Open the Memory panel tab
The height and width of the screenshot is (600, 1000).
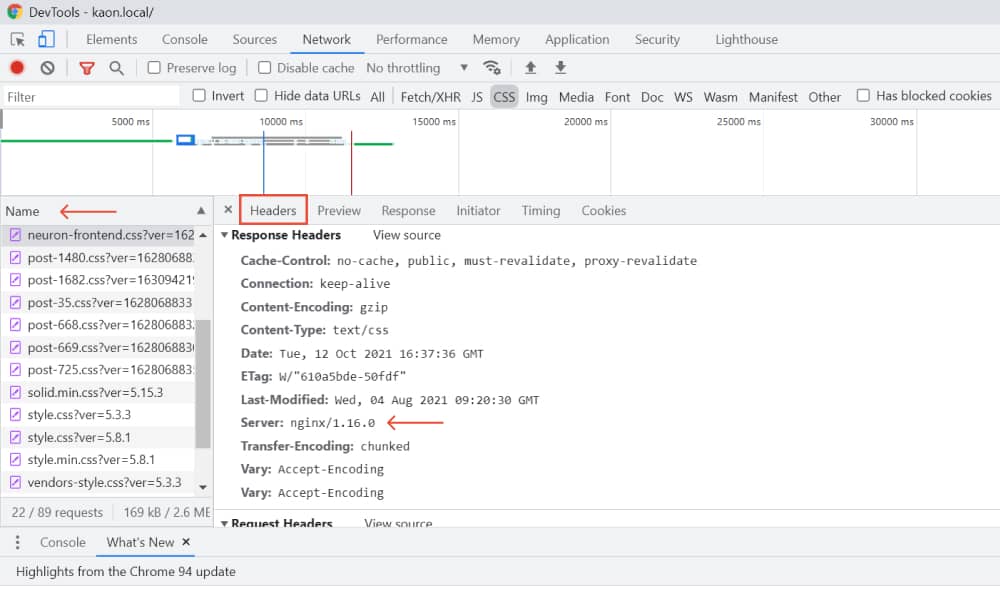pos(496,40)
